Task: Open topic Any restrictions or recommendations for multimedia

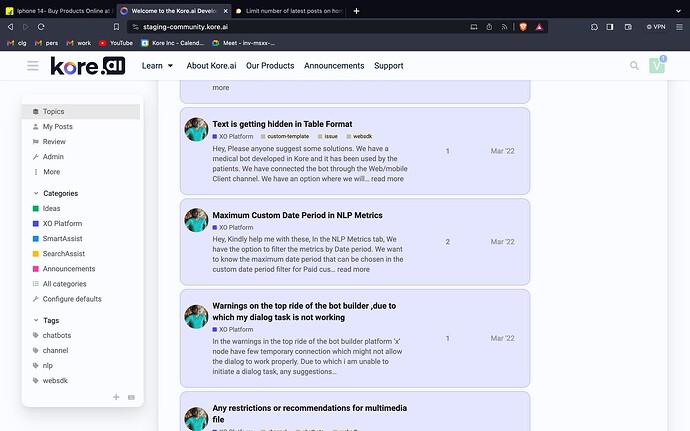Action: (x=309, y=413)
